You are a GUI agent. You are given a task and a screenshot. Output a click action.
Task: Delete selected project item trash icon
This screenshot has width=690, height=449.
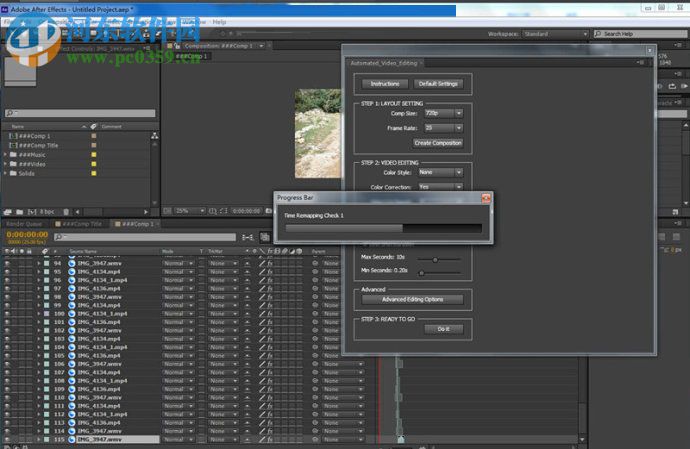(66, 212)
